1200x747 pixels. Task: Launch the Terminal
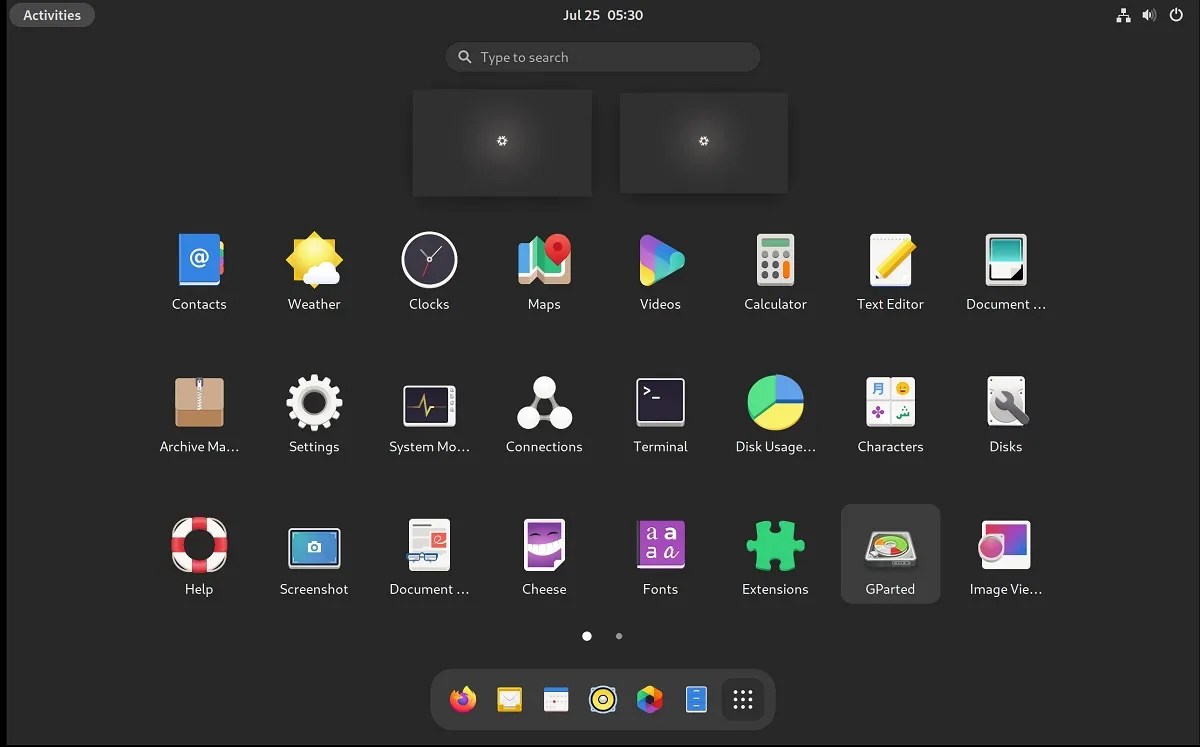tap(660, 413)
